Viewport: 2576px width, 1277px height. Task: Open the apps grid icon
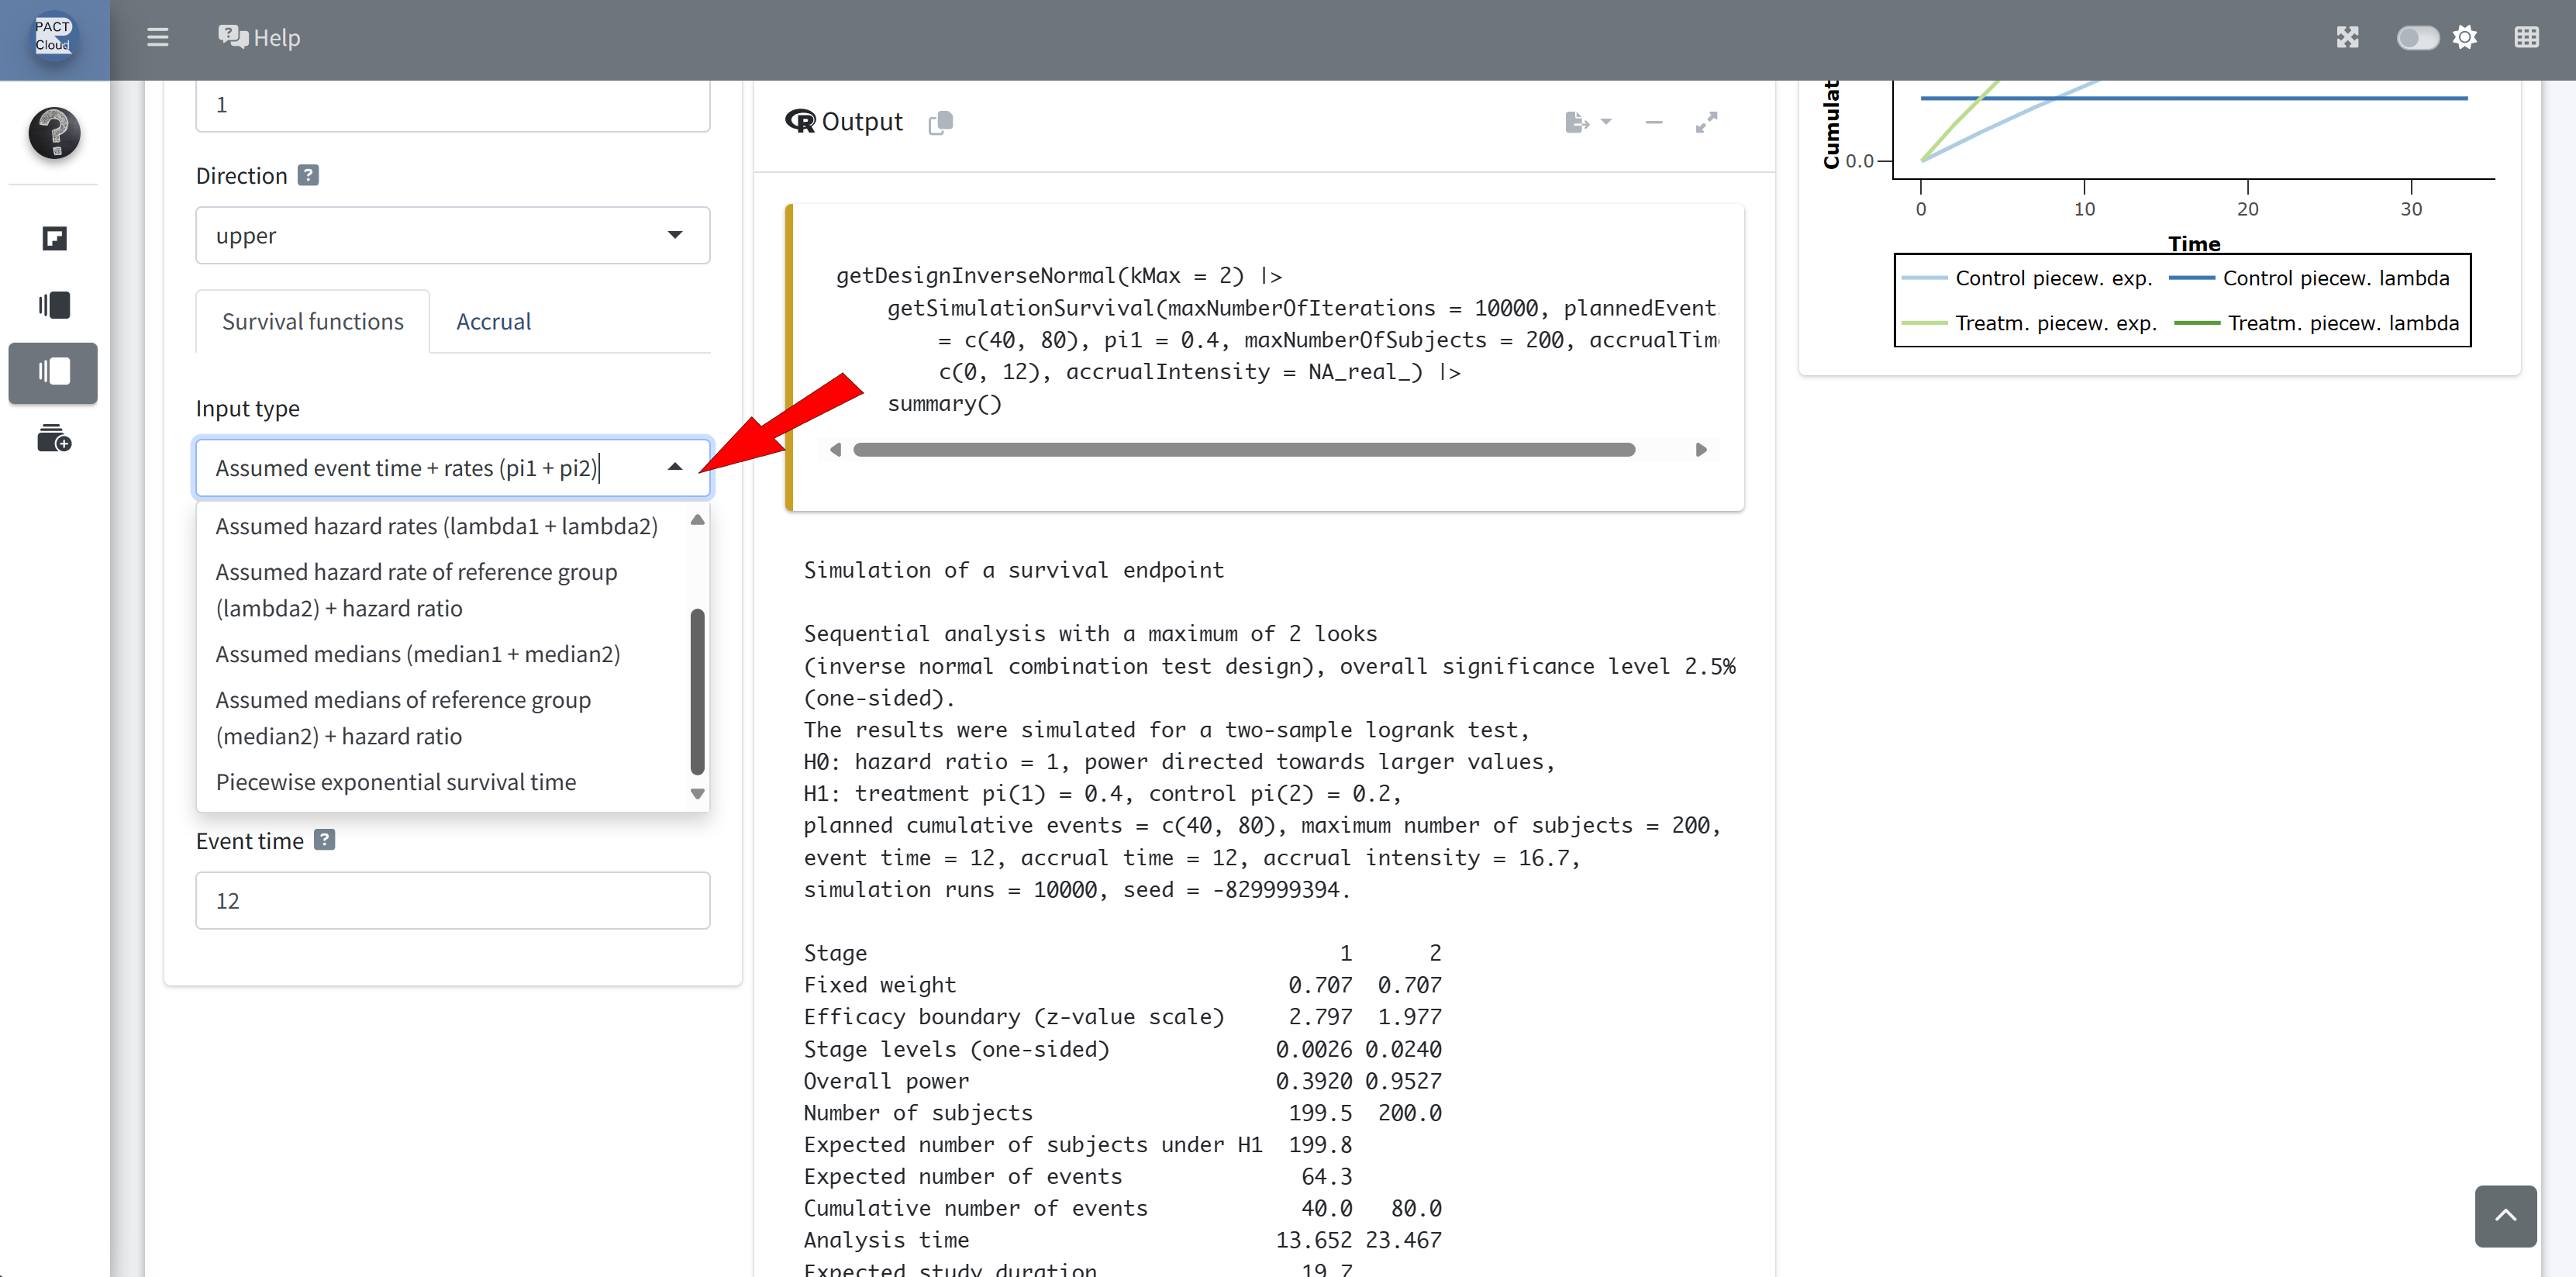[x=2526, y=37]
